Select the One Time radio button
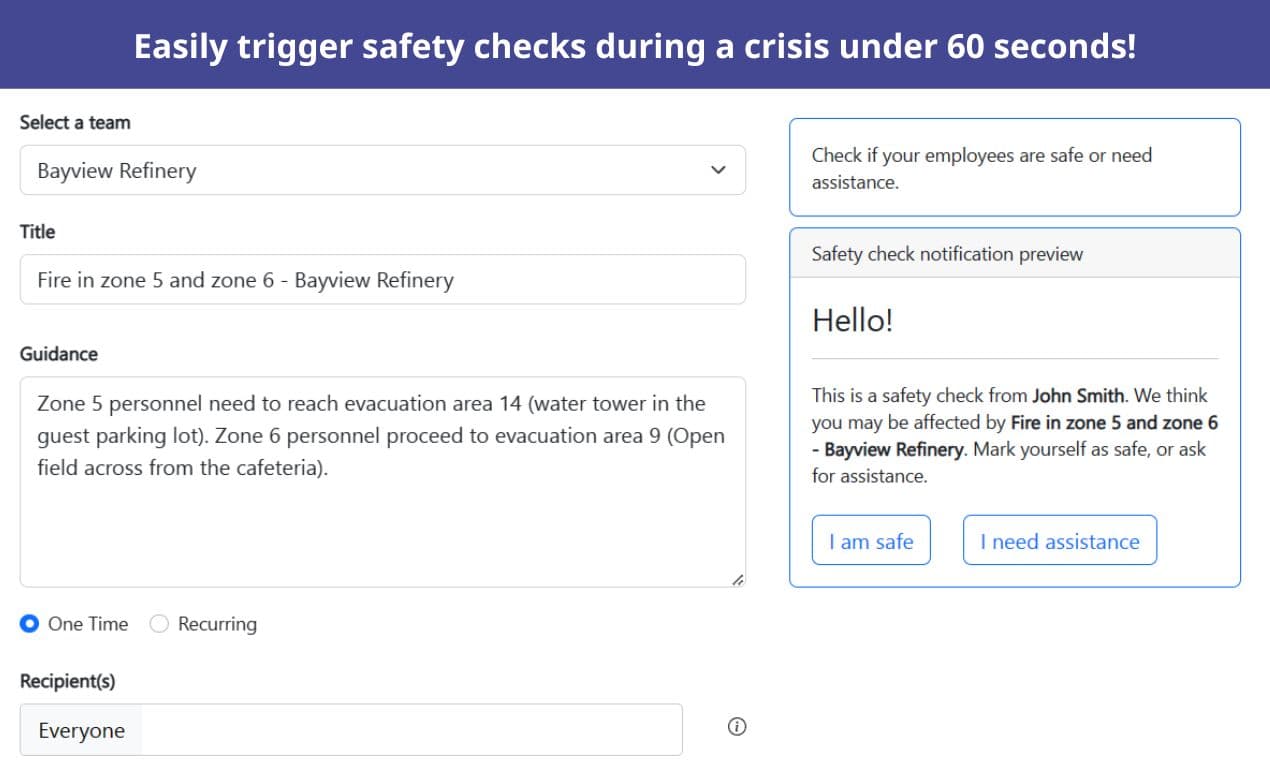Viewport: 1270px width, 760px height. pyautogui.click(x=29, y=623)
